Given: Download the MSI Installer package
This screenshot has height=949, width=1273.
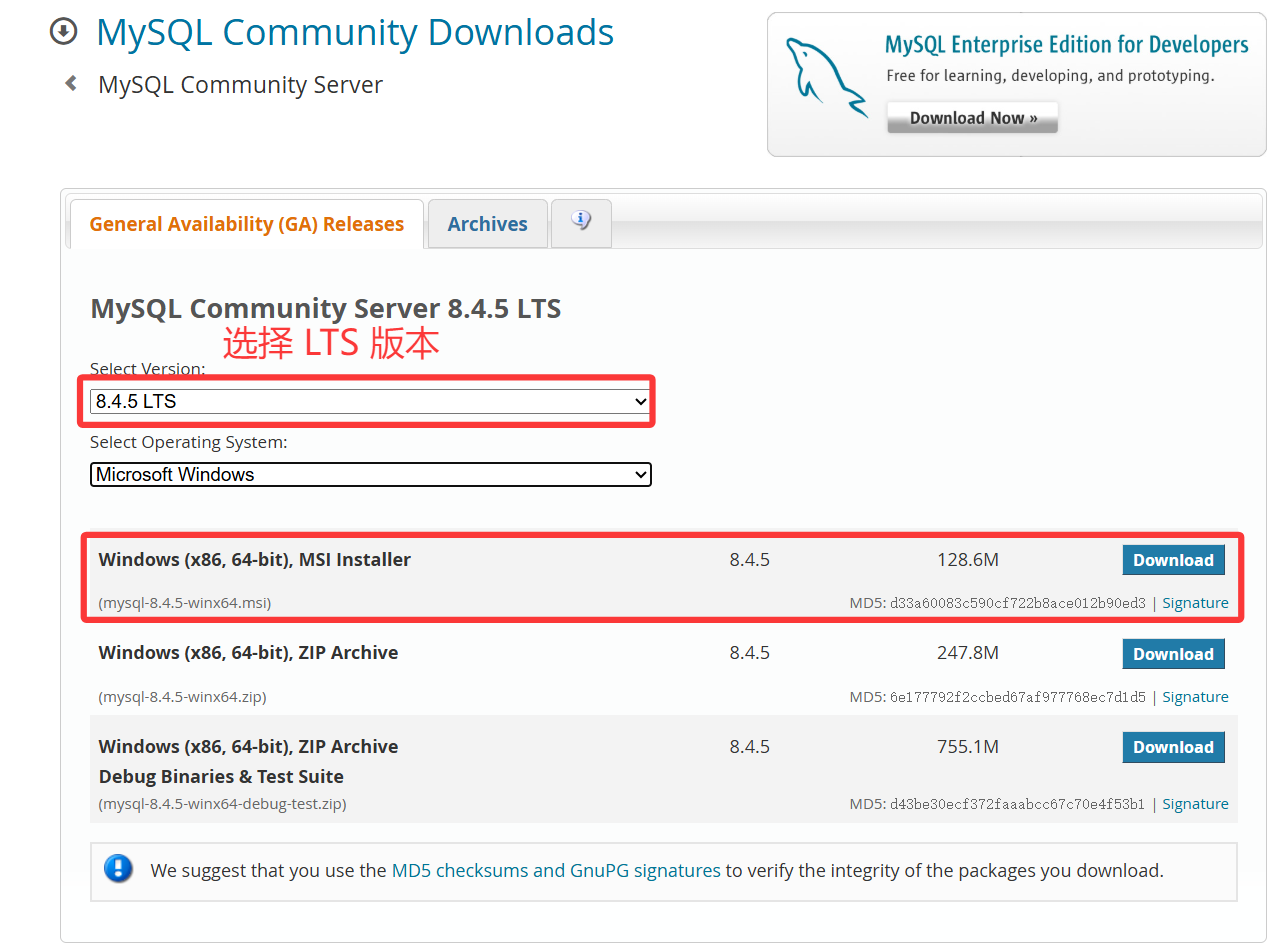Looking at the screenshot, I should 1173,560.
